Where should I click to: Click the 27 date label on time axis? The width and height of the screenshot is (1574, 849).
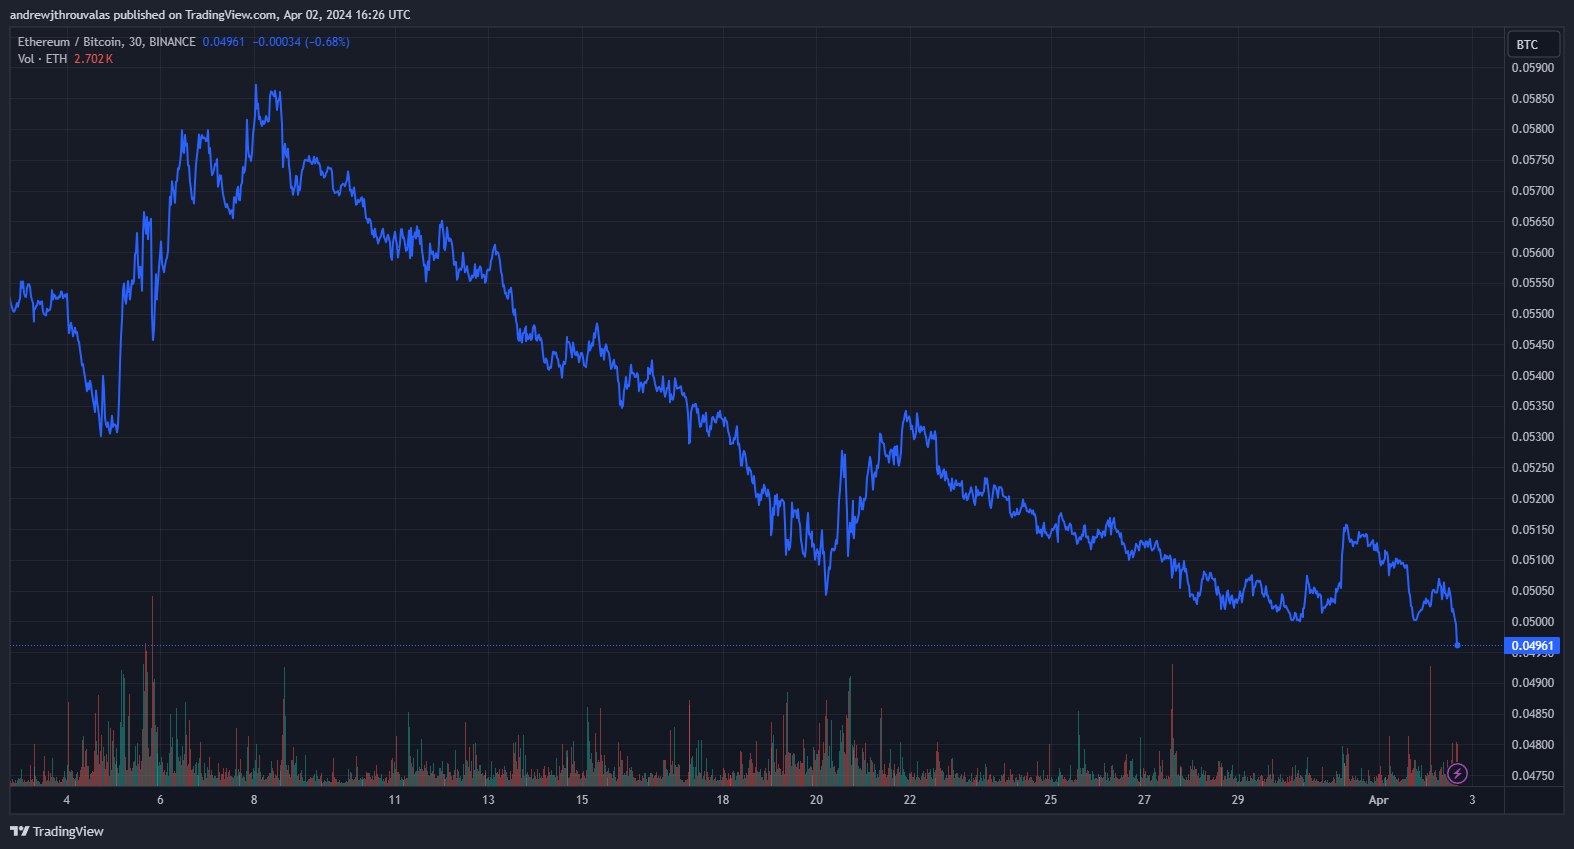tap(1144, 800)
